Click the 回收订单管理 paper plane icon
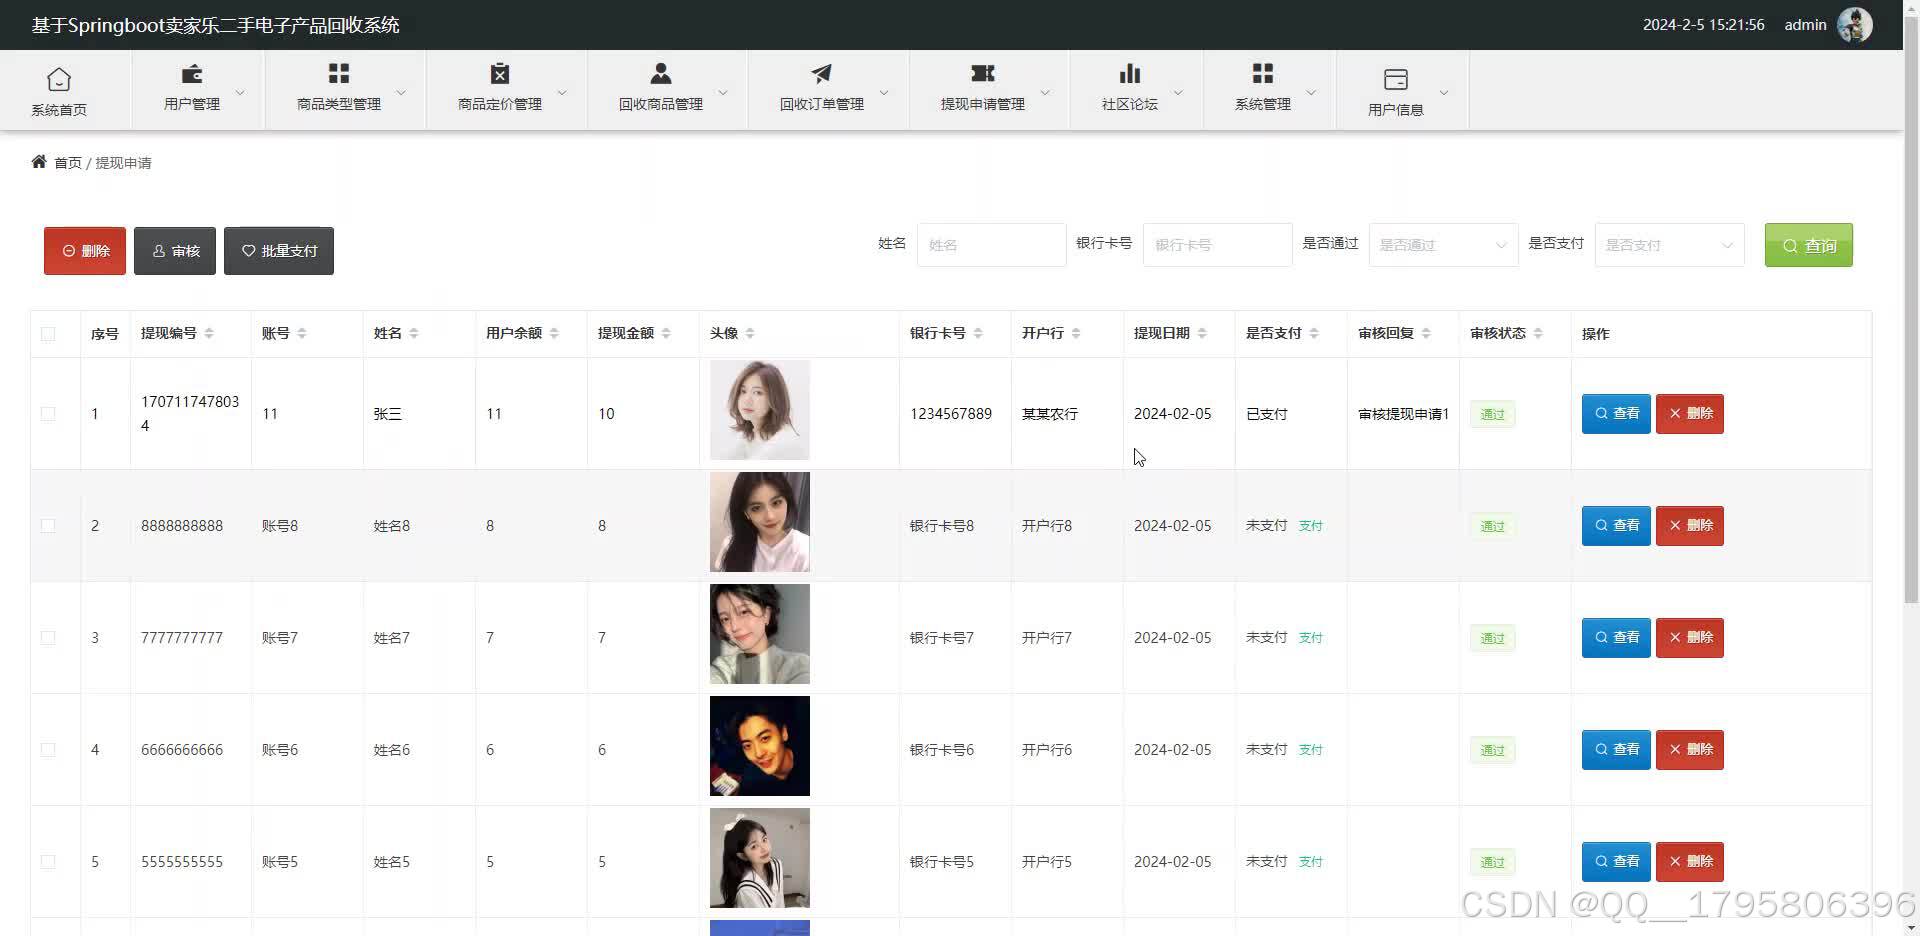This screenshot has width=1920, height=936. [821, 73]
